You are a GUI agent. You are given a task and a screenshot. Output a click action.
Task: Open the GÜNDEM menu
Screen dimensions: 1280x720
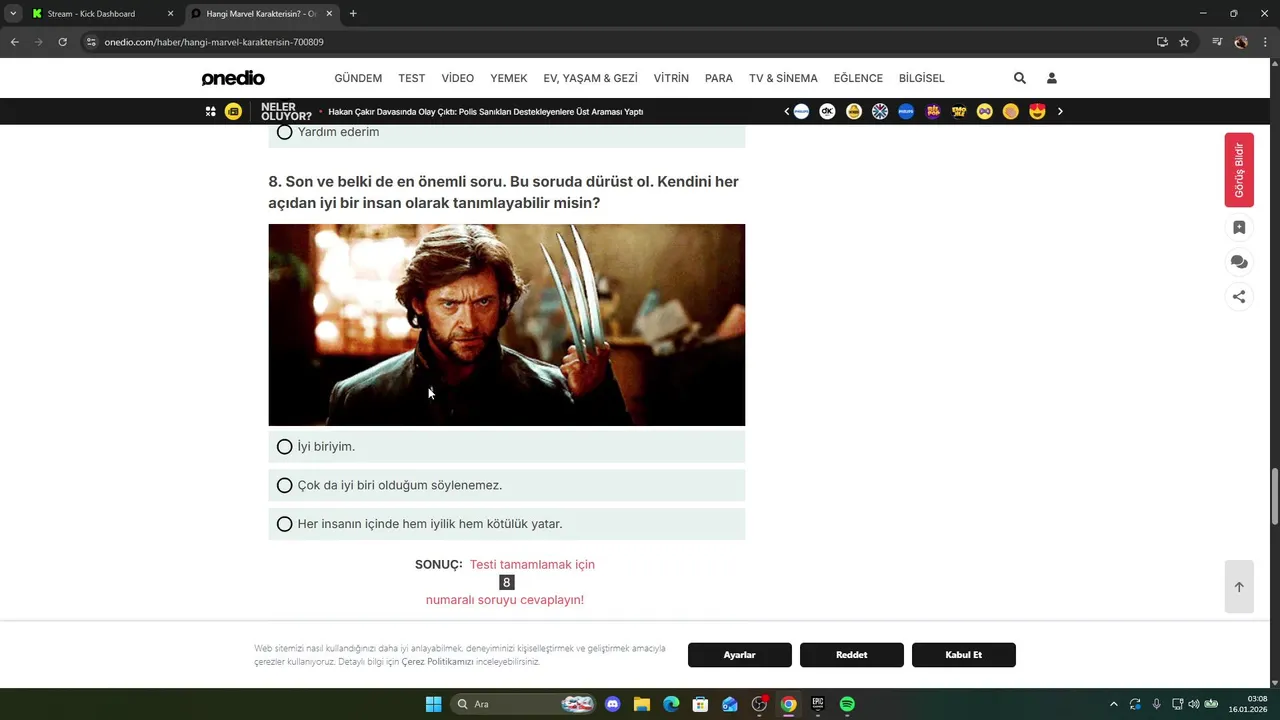(358, 78)
